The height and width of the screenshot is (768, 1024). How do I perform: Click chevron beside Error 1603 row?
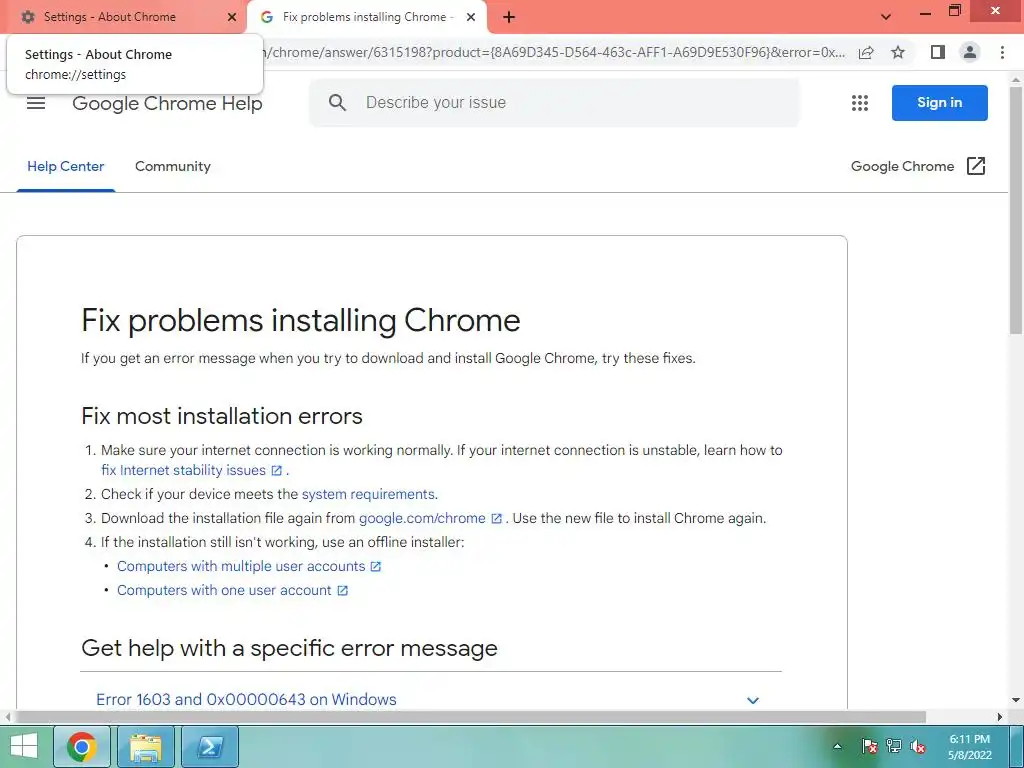pyautogui.click(x=752, y=700)
